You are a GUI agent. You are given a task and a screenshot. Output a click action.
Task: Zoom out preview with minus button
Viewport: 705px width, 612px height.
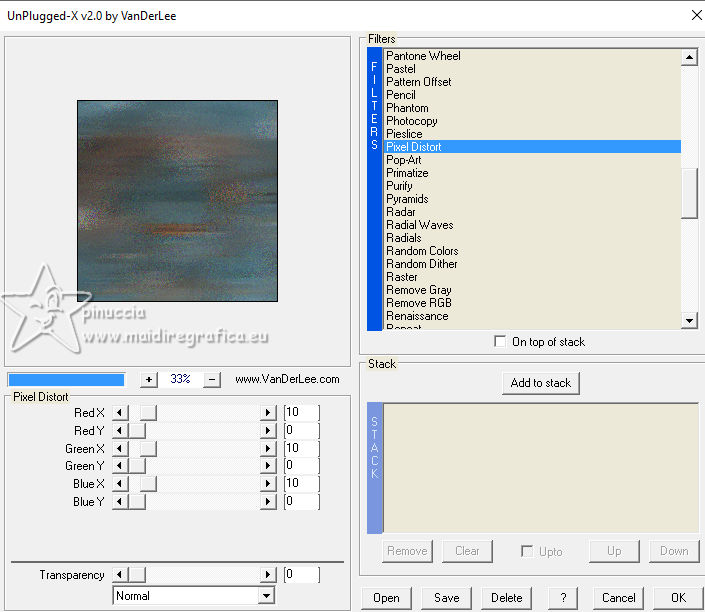coord(212,380)
